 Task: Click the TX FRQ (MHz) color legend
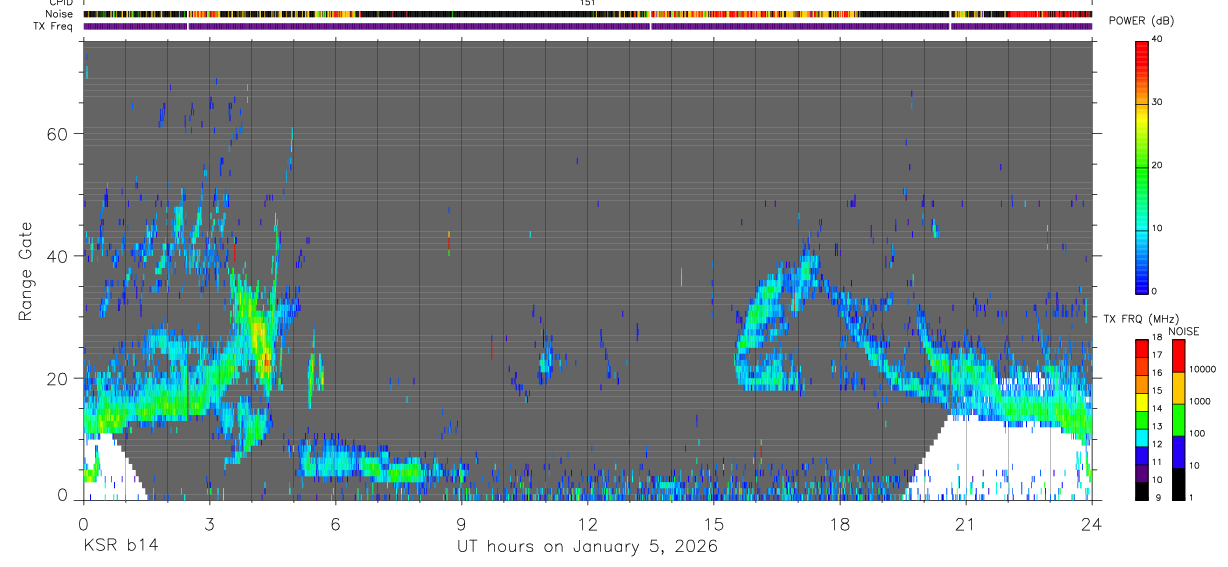click(x=1142, y=420)
